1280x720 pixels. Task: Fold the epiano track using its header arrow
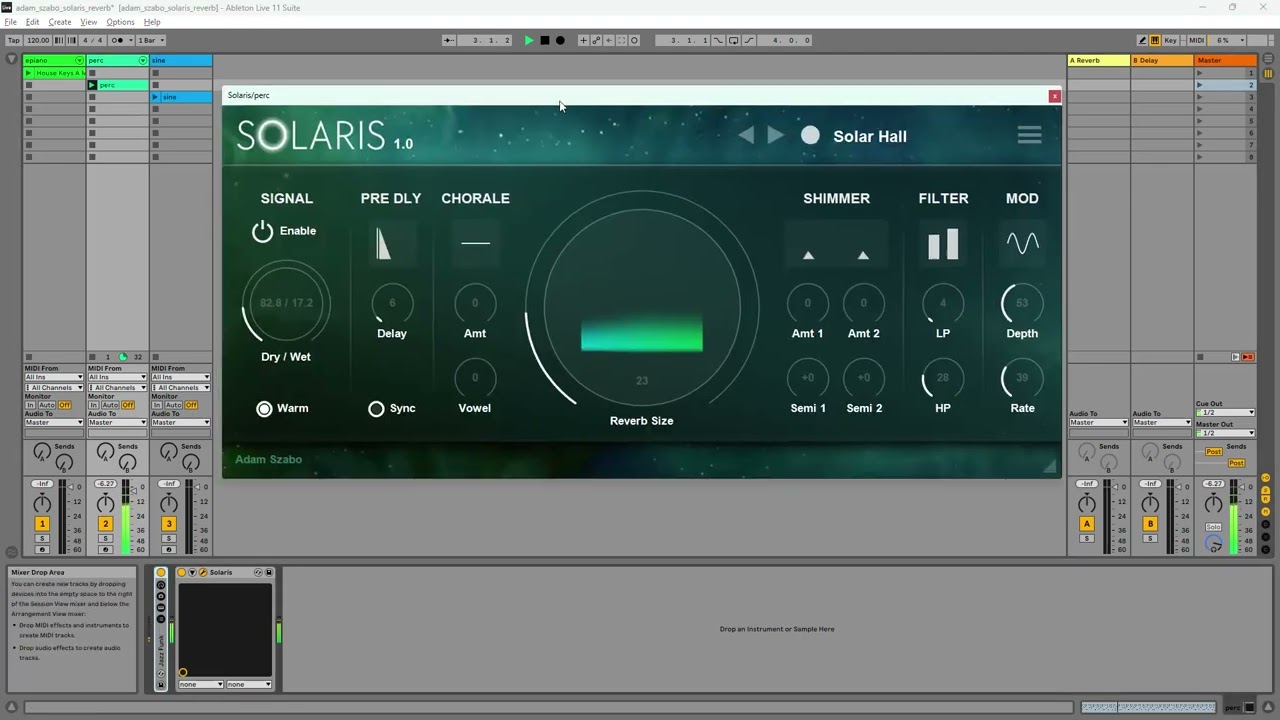(79, 61)
